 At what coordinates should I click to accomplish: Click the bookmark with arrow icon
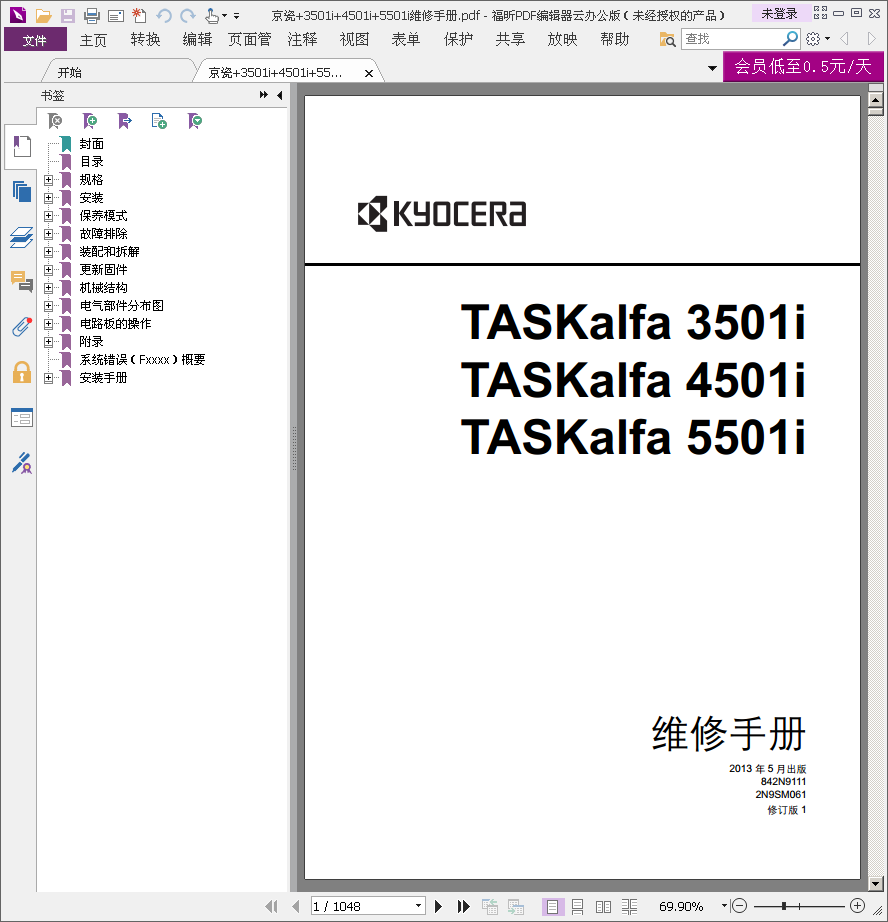[125, 121]
